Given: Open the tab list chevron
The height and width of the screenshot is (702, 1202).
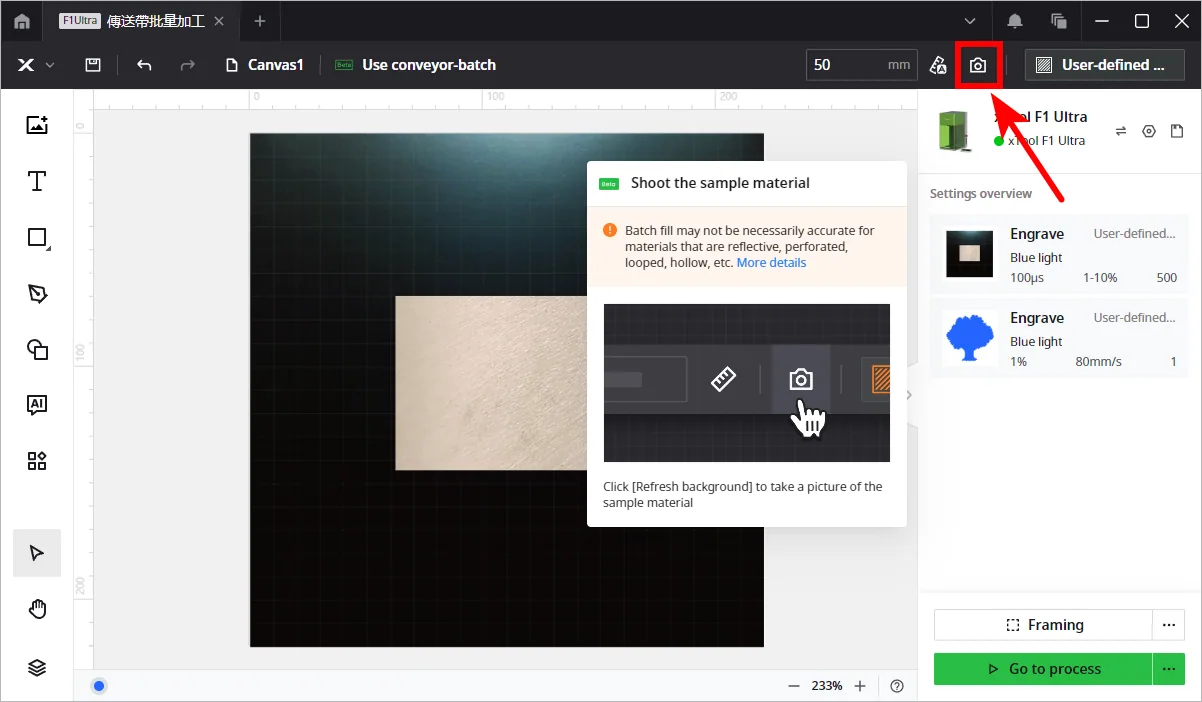Looking at the screenshot, I should pos(970,21).
